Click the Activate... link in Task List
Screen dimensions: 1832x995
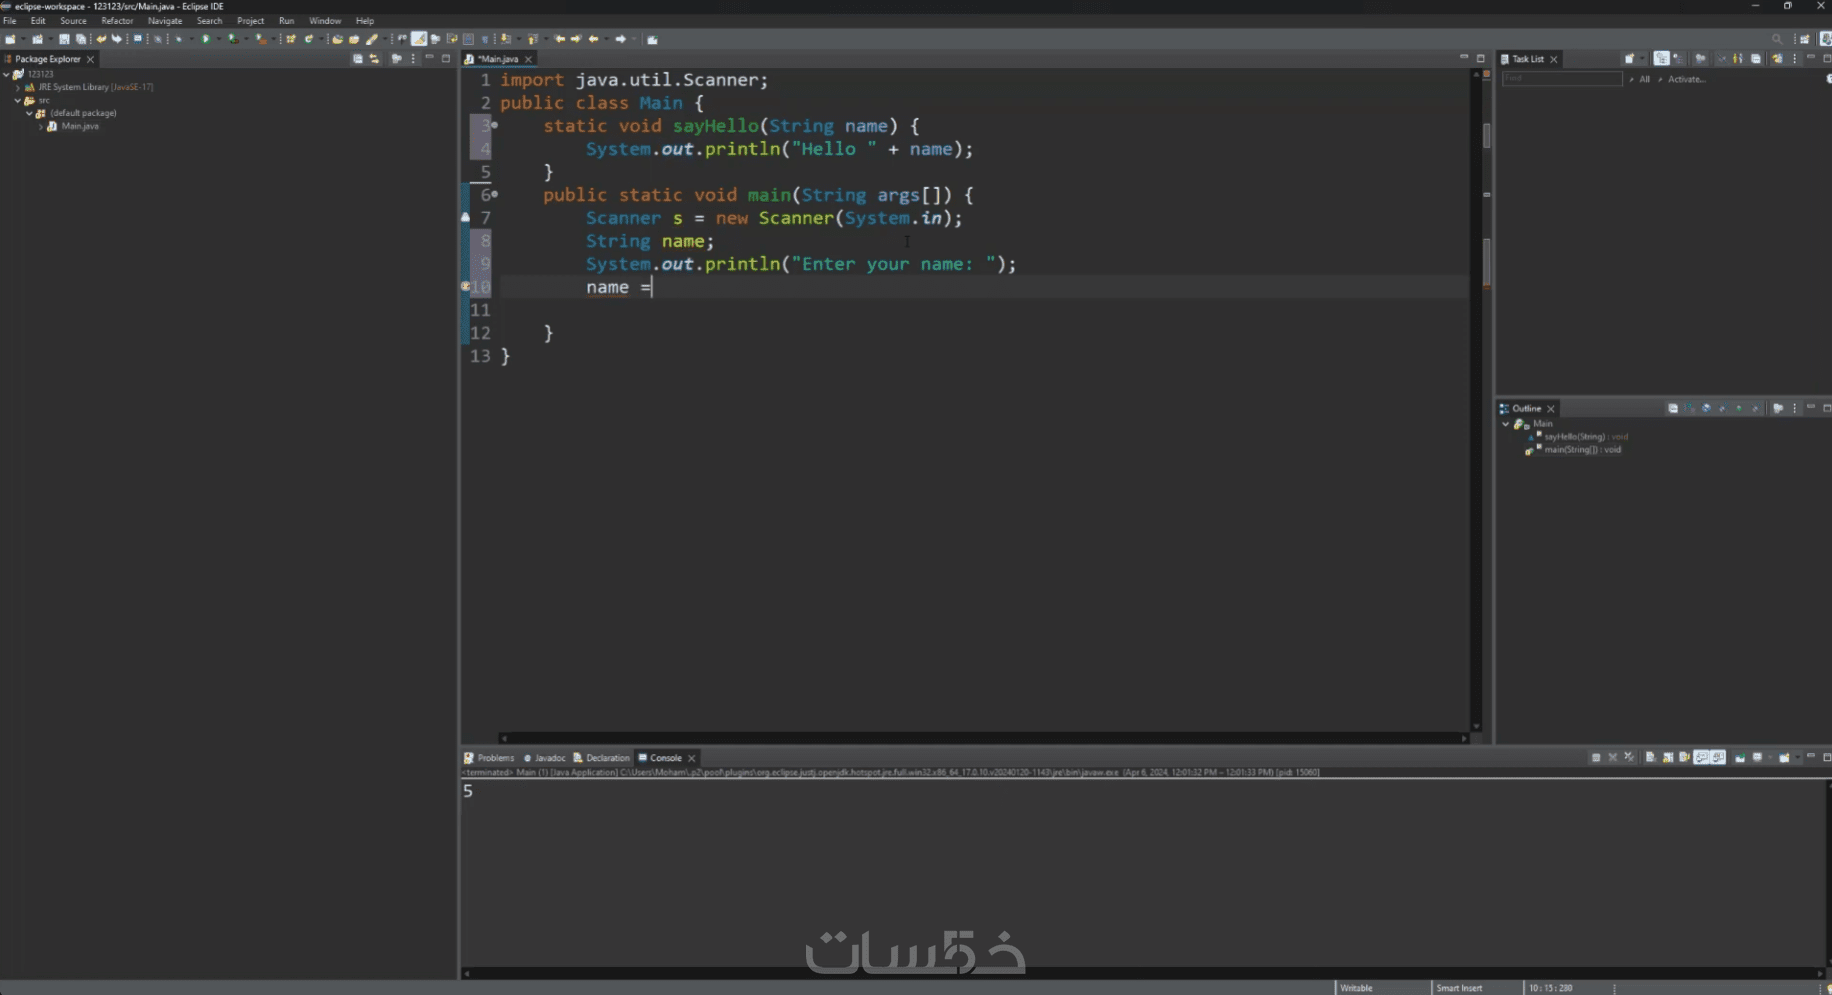1687,79
